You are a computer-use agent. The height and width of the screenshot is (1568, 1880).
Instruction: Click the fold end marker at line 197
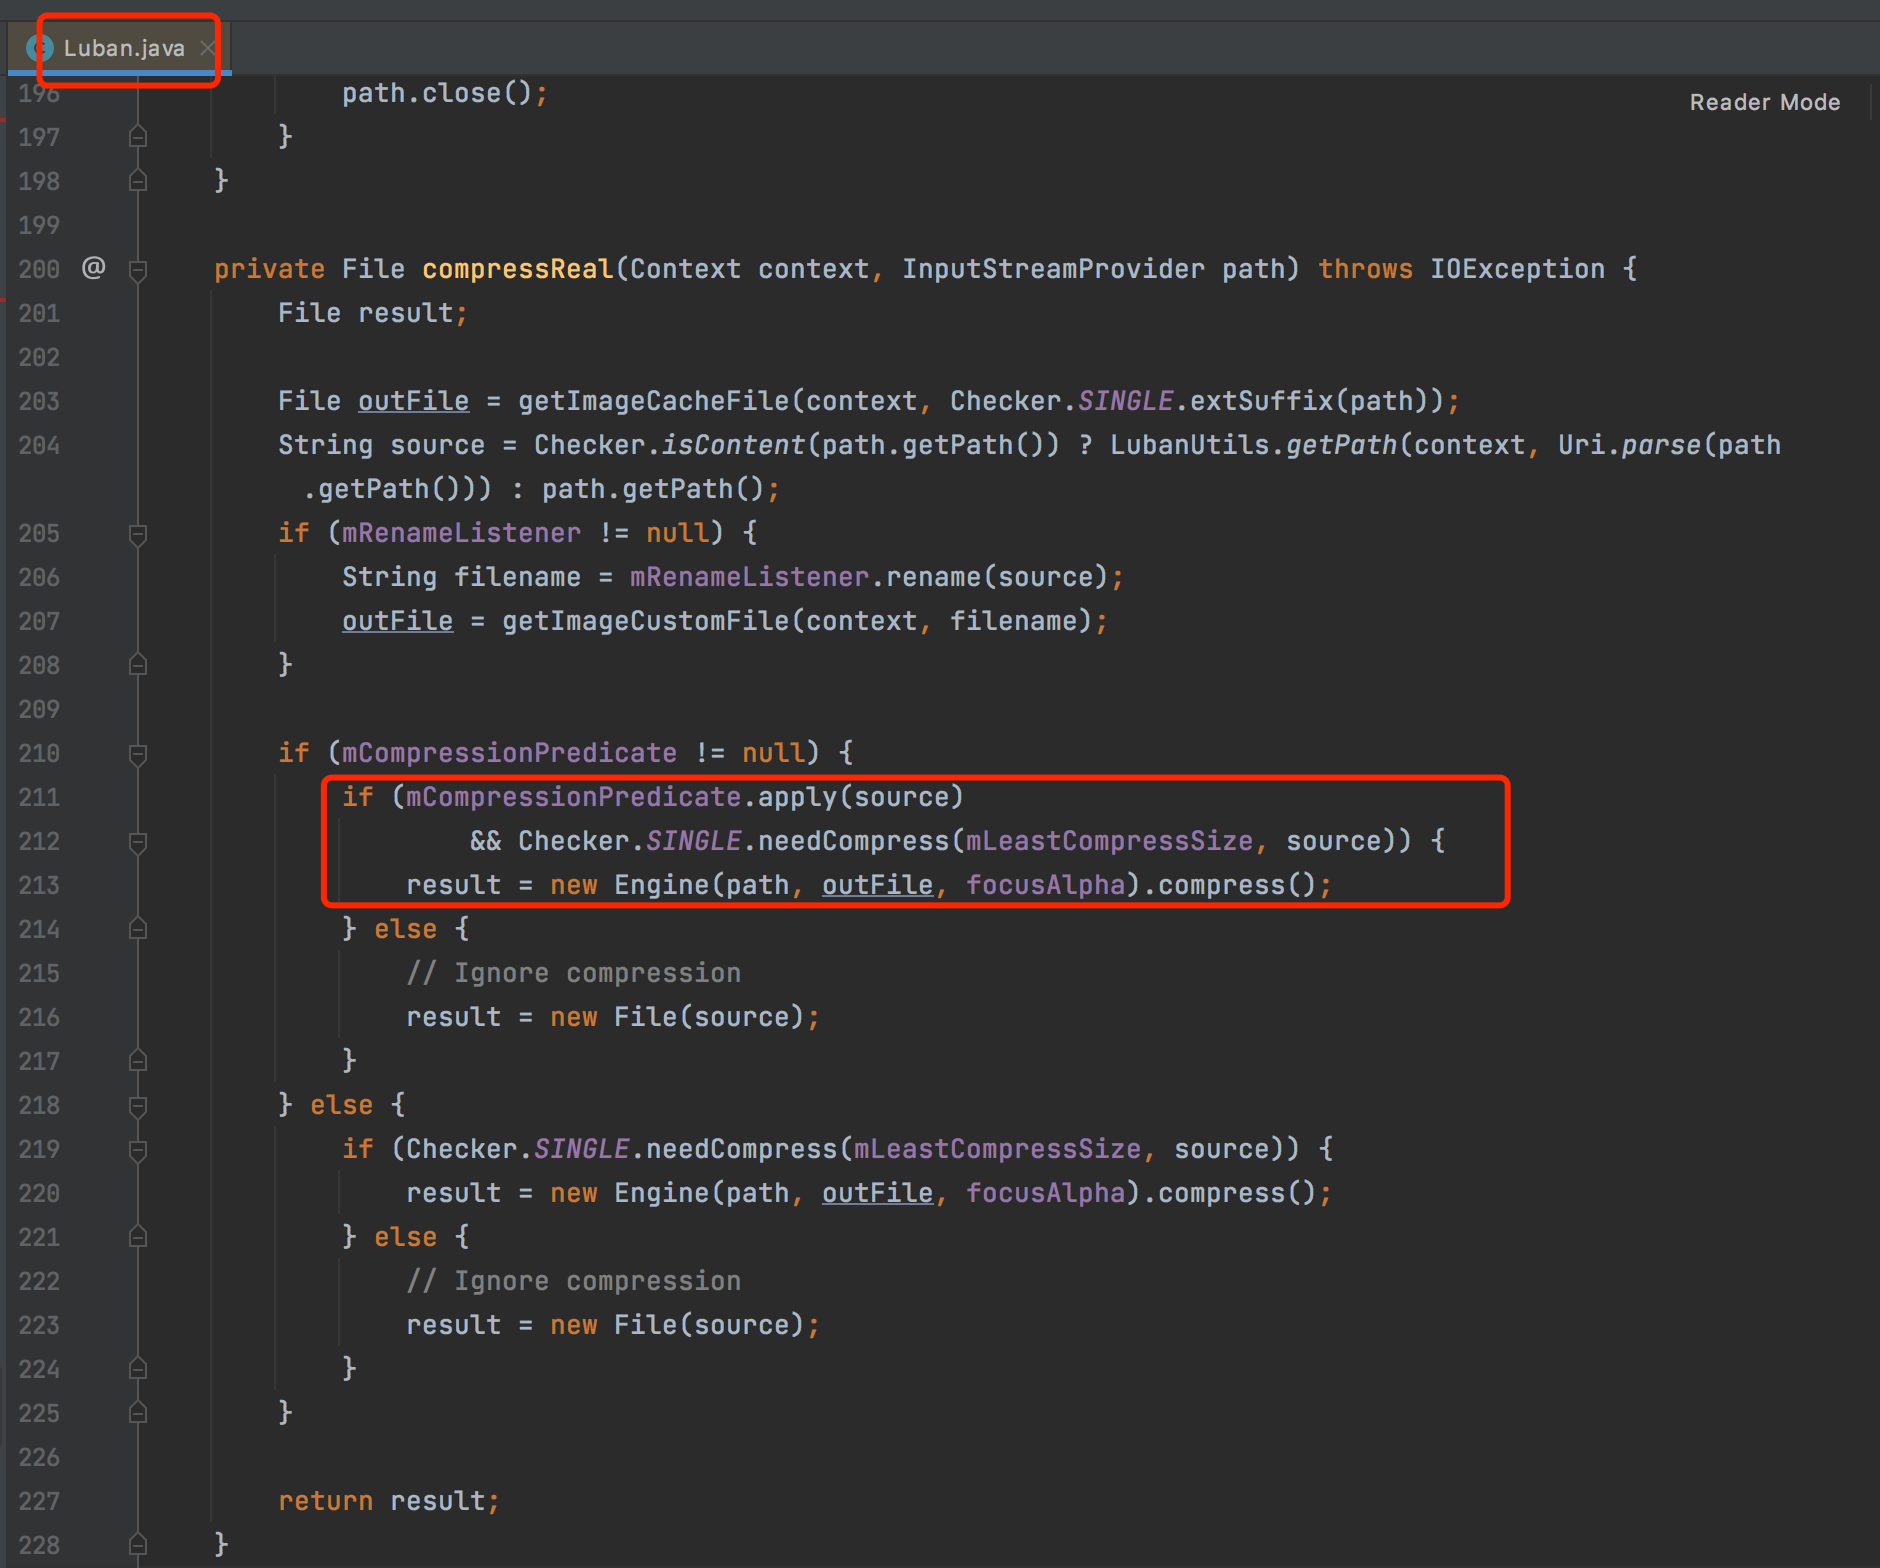[x=138, y=135]
